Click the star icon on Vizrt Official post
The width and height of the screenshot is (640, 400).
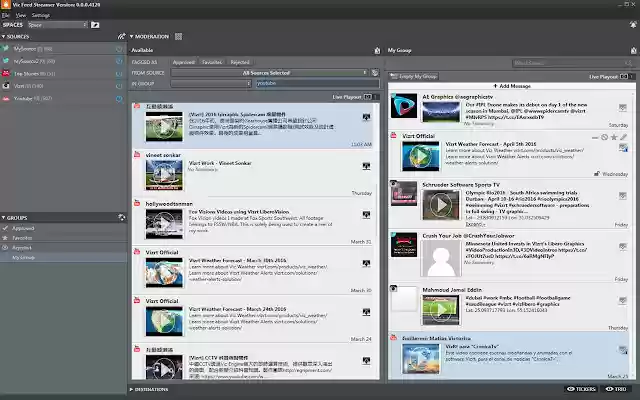(x=613, y=136)
